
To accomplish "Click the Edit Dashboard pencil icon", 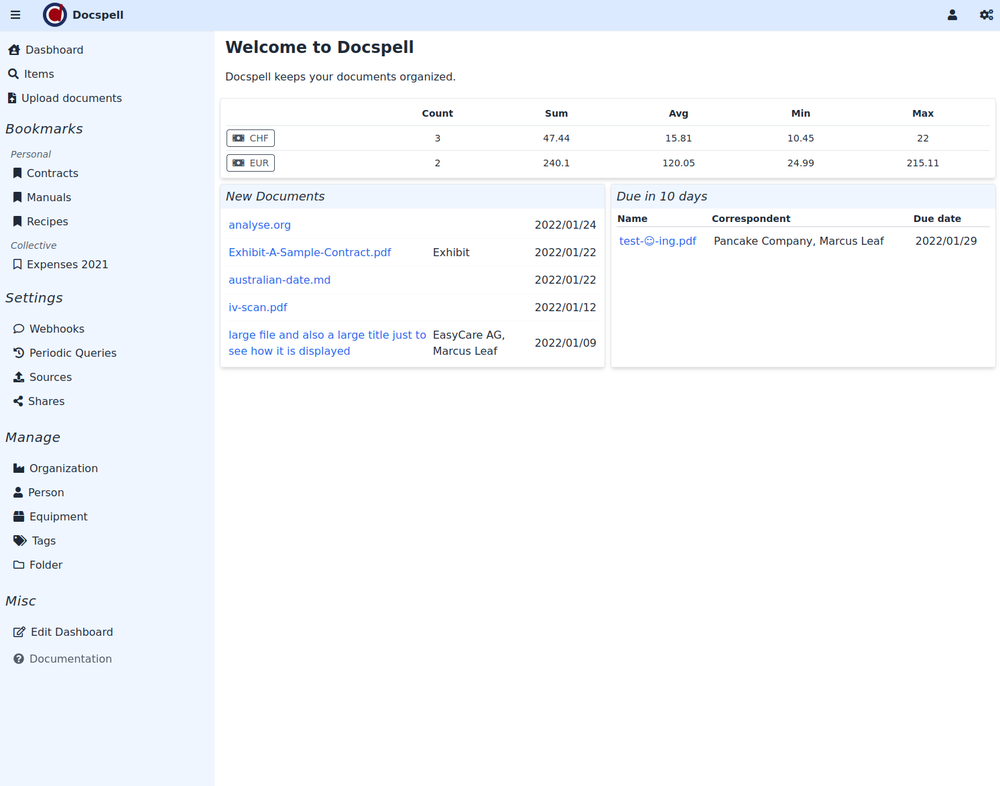I will point(19,632).
